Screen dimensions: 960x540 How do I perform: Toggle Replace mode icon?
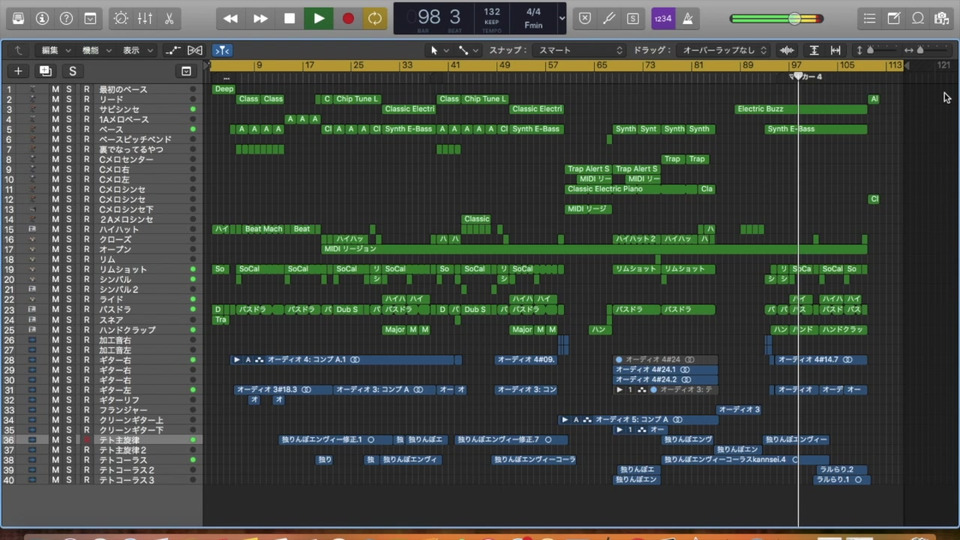pyautogui.click(x=585, y=18)
